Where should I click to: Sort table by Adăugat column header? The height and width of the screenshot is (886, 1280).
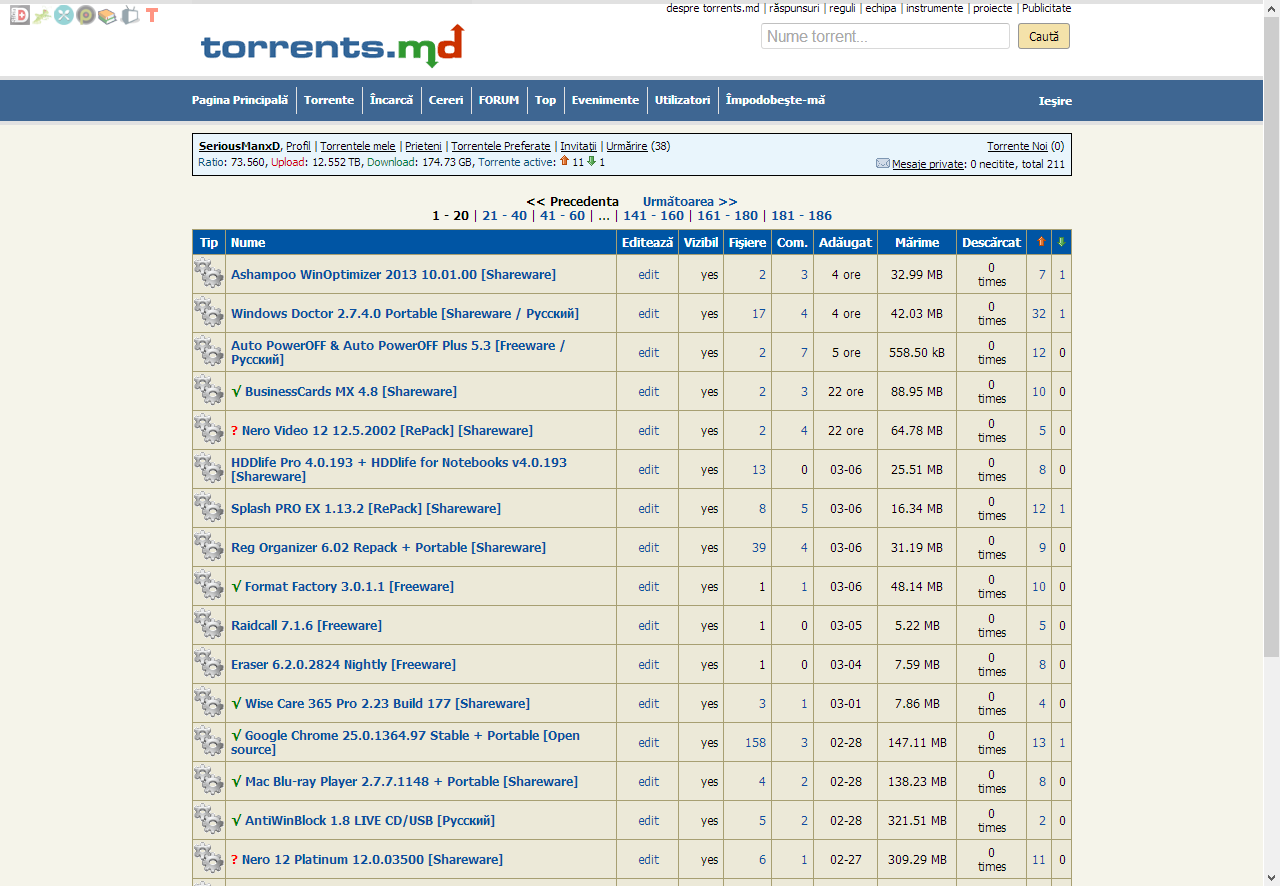(x=845, y=242)
